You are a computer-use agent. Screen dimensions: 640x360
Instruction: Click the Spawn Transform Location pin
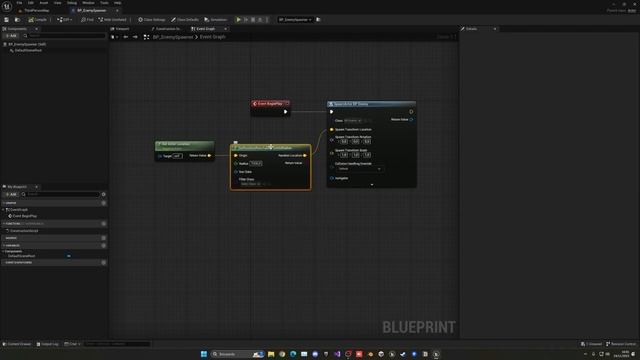click(x=331, y=129)
